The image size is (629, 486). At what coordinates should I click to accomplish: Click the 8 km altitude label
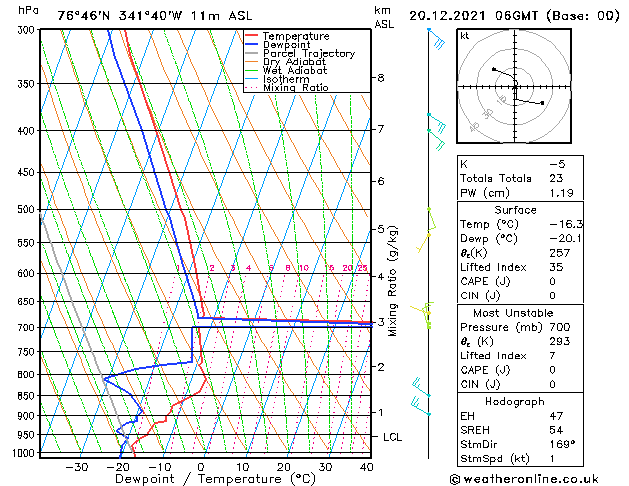[381, 78]
